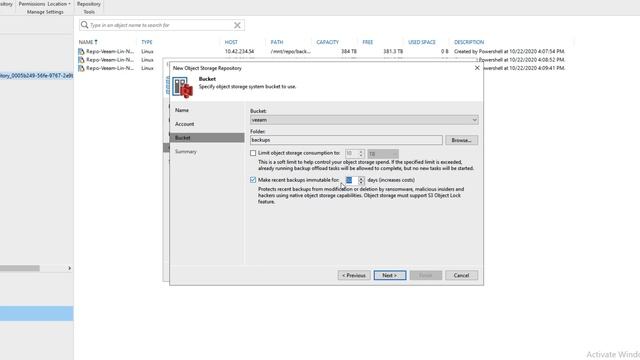
Task: Sort by USED SPACE column header
Action: (422, 42)
